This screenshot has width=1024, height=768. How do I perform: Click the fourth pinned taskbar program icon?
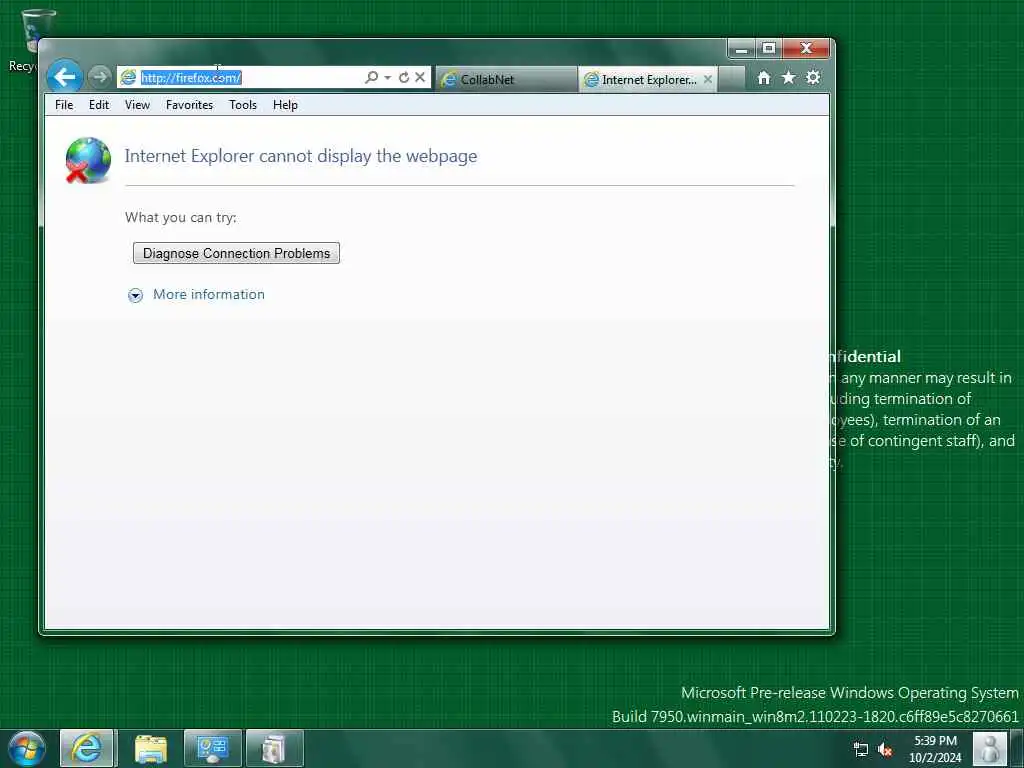click(274, 748)
